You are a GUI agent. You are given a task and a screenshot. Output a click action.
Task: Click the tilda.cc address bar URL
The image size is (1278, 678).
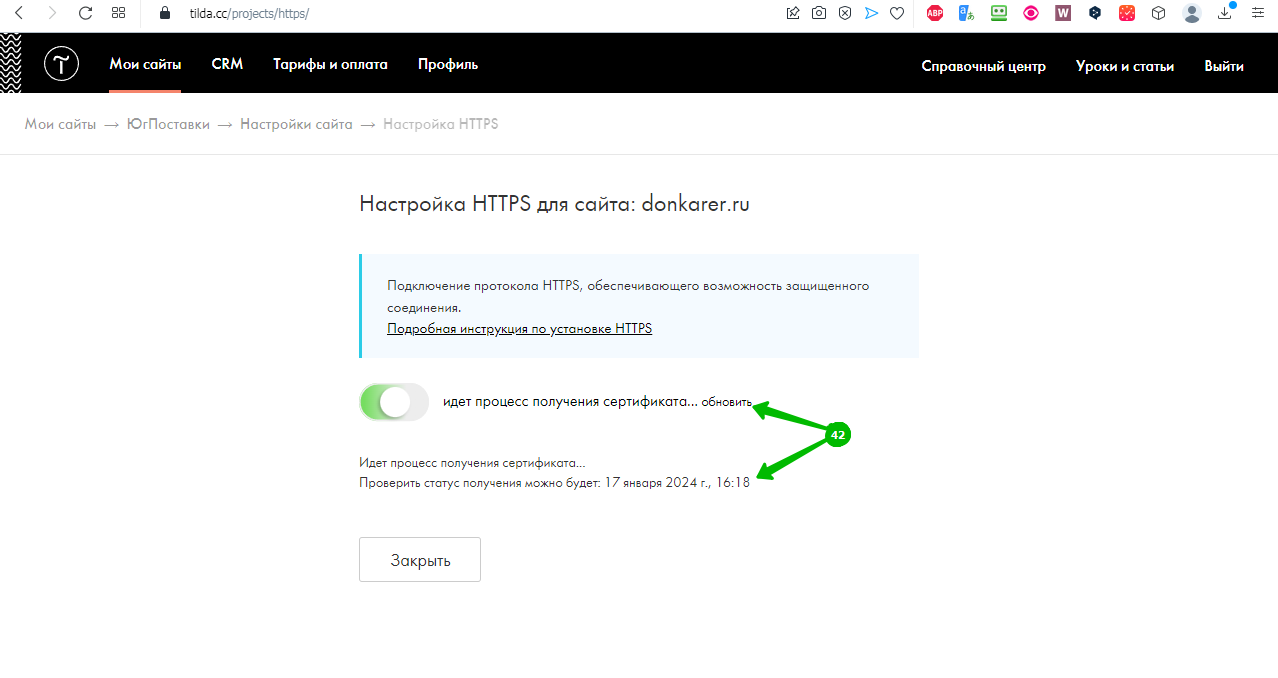[x=249, y=14]
